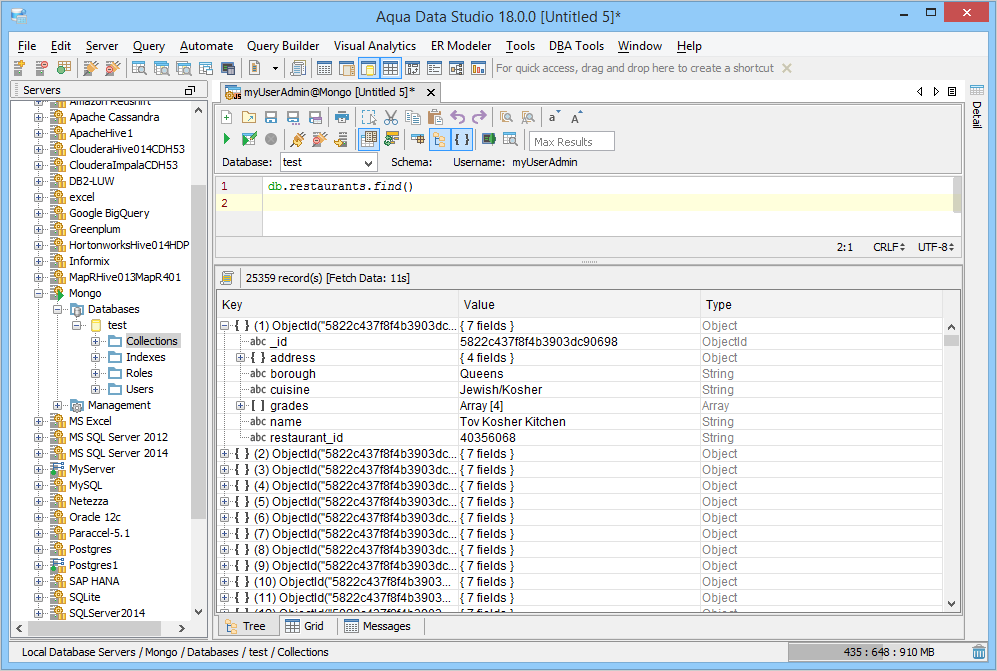This screenshot has height=671, width=997.
Task: Click the Print icon in editor toolbar
Action: coord(342,117)
